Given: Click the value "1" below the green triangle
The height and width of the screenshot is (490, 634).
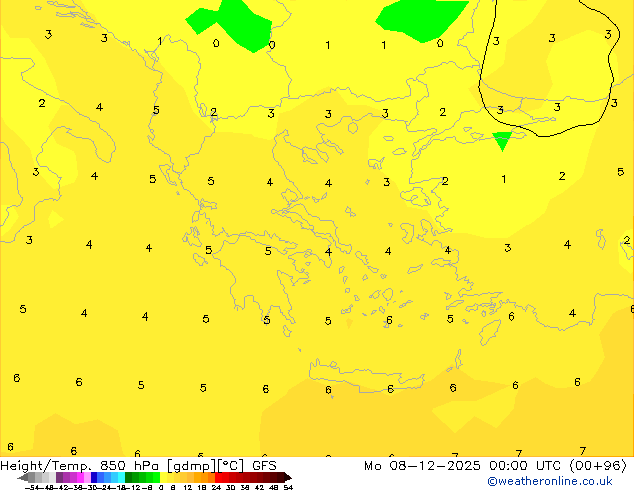Looking at the screenshot, I should (503, 179).
